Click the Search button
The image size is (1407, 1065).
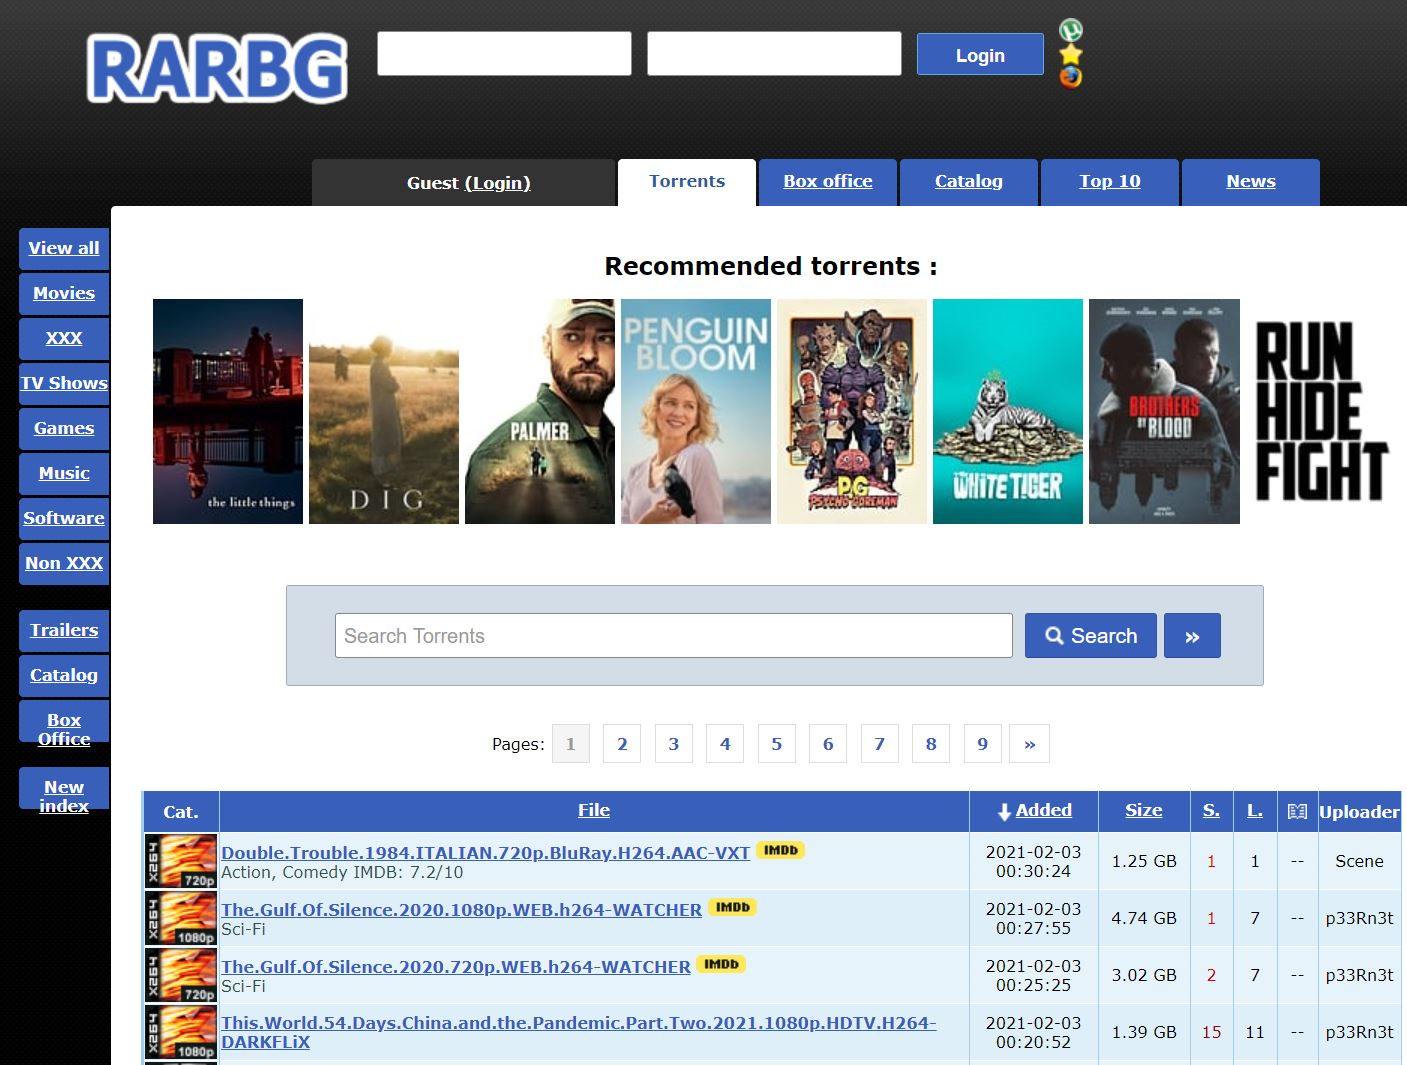point(1091,636)
